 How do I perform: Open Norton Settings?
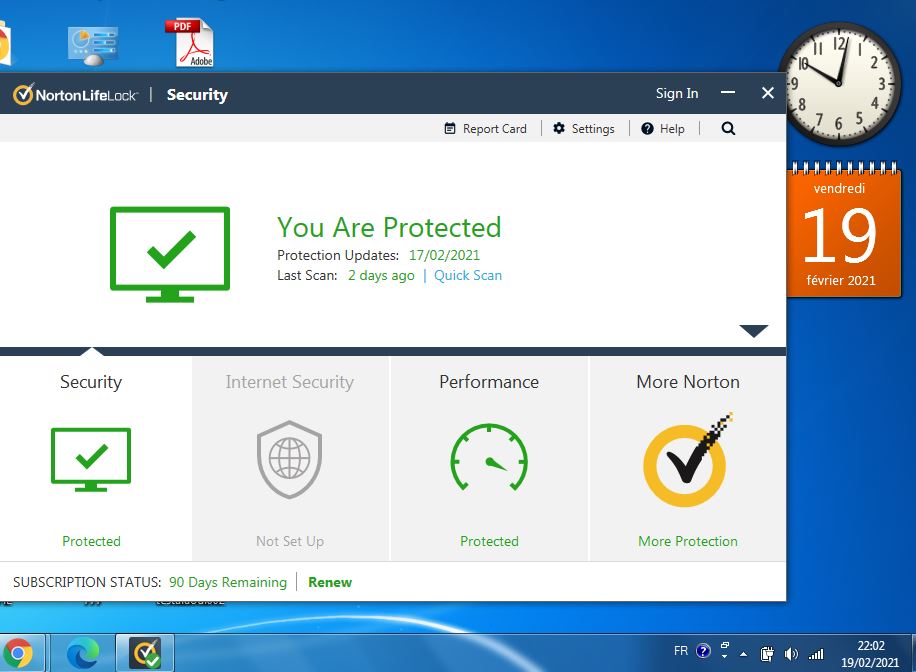click(584, 129)
